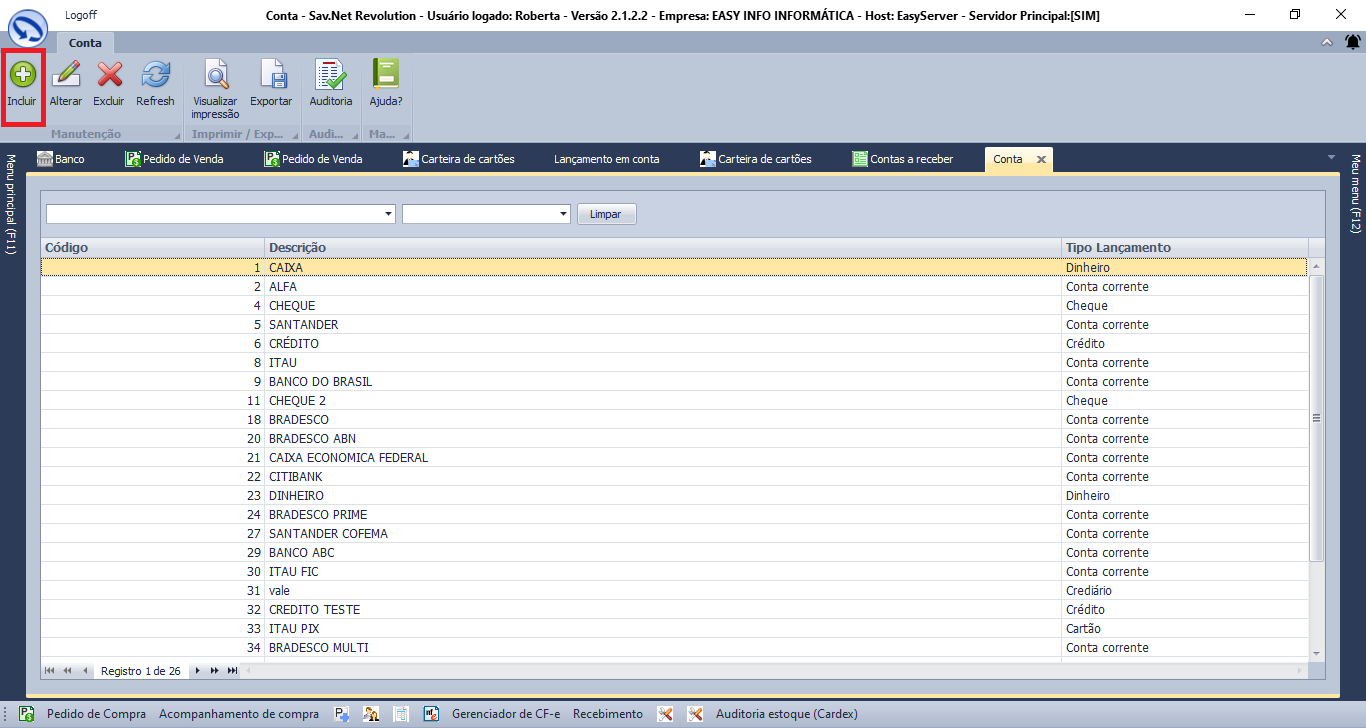Jump to the last record
Screen dimensions: 1366x728
coord(232,671)
